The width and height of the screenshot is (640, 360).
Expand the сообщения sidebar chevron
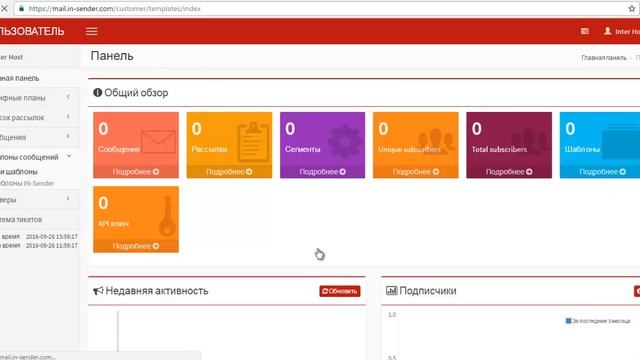(x=68, y=136)
